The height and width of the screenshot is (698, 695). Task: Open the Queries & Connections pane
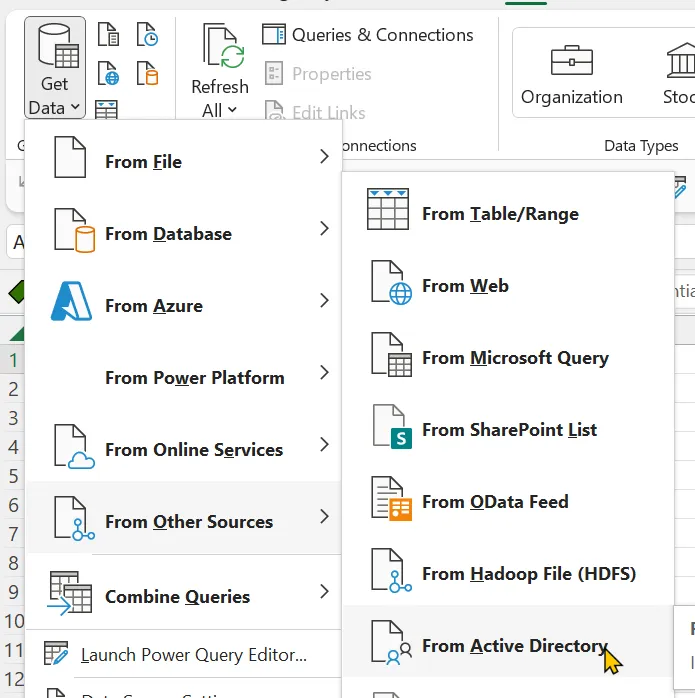pyautogui.click(x=367, y=35)
